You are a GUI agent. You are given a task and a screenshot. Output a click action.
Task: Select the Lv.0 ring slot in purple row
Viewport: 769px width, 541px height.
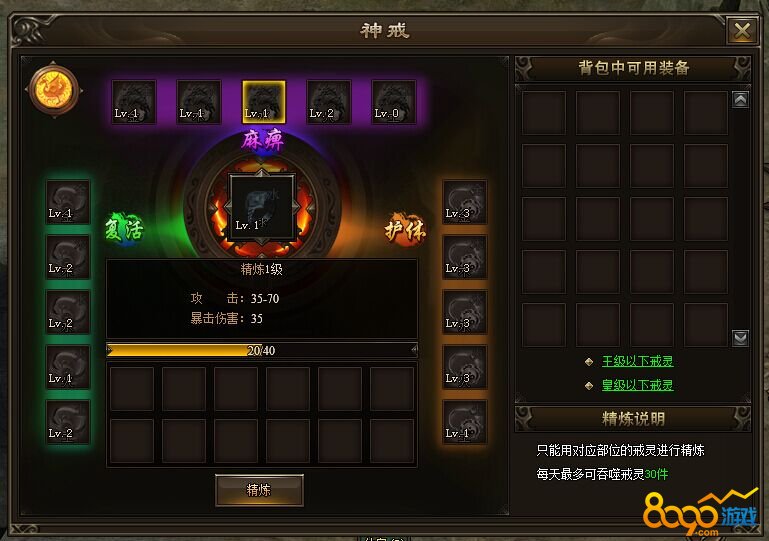[394, 102]
